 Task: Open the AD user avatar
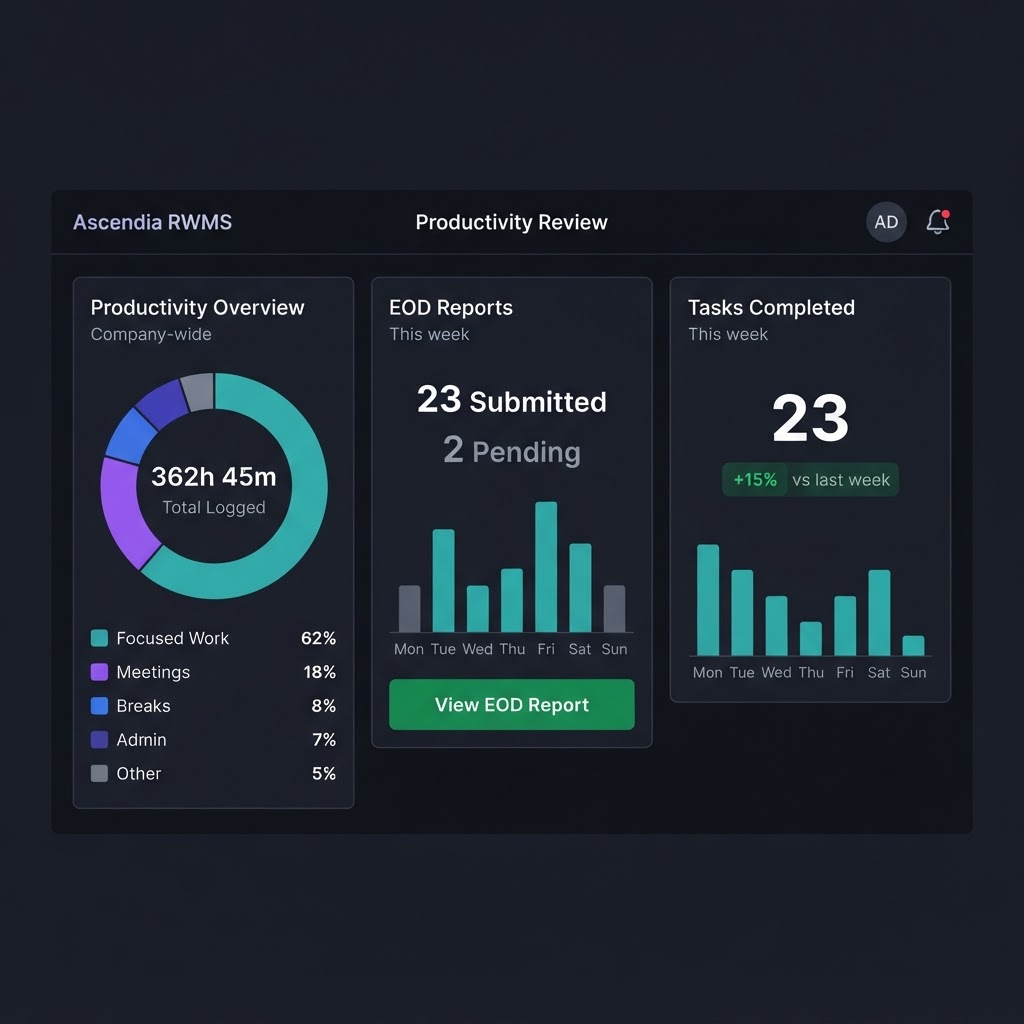[886, 222]
